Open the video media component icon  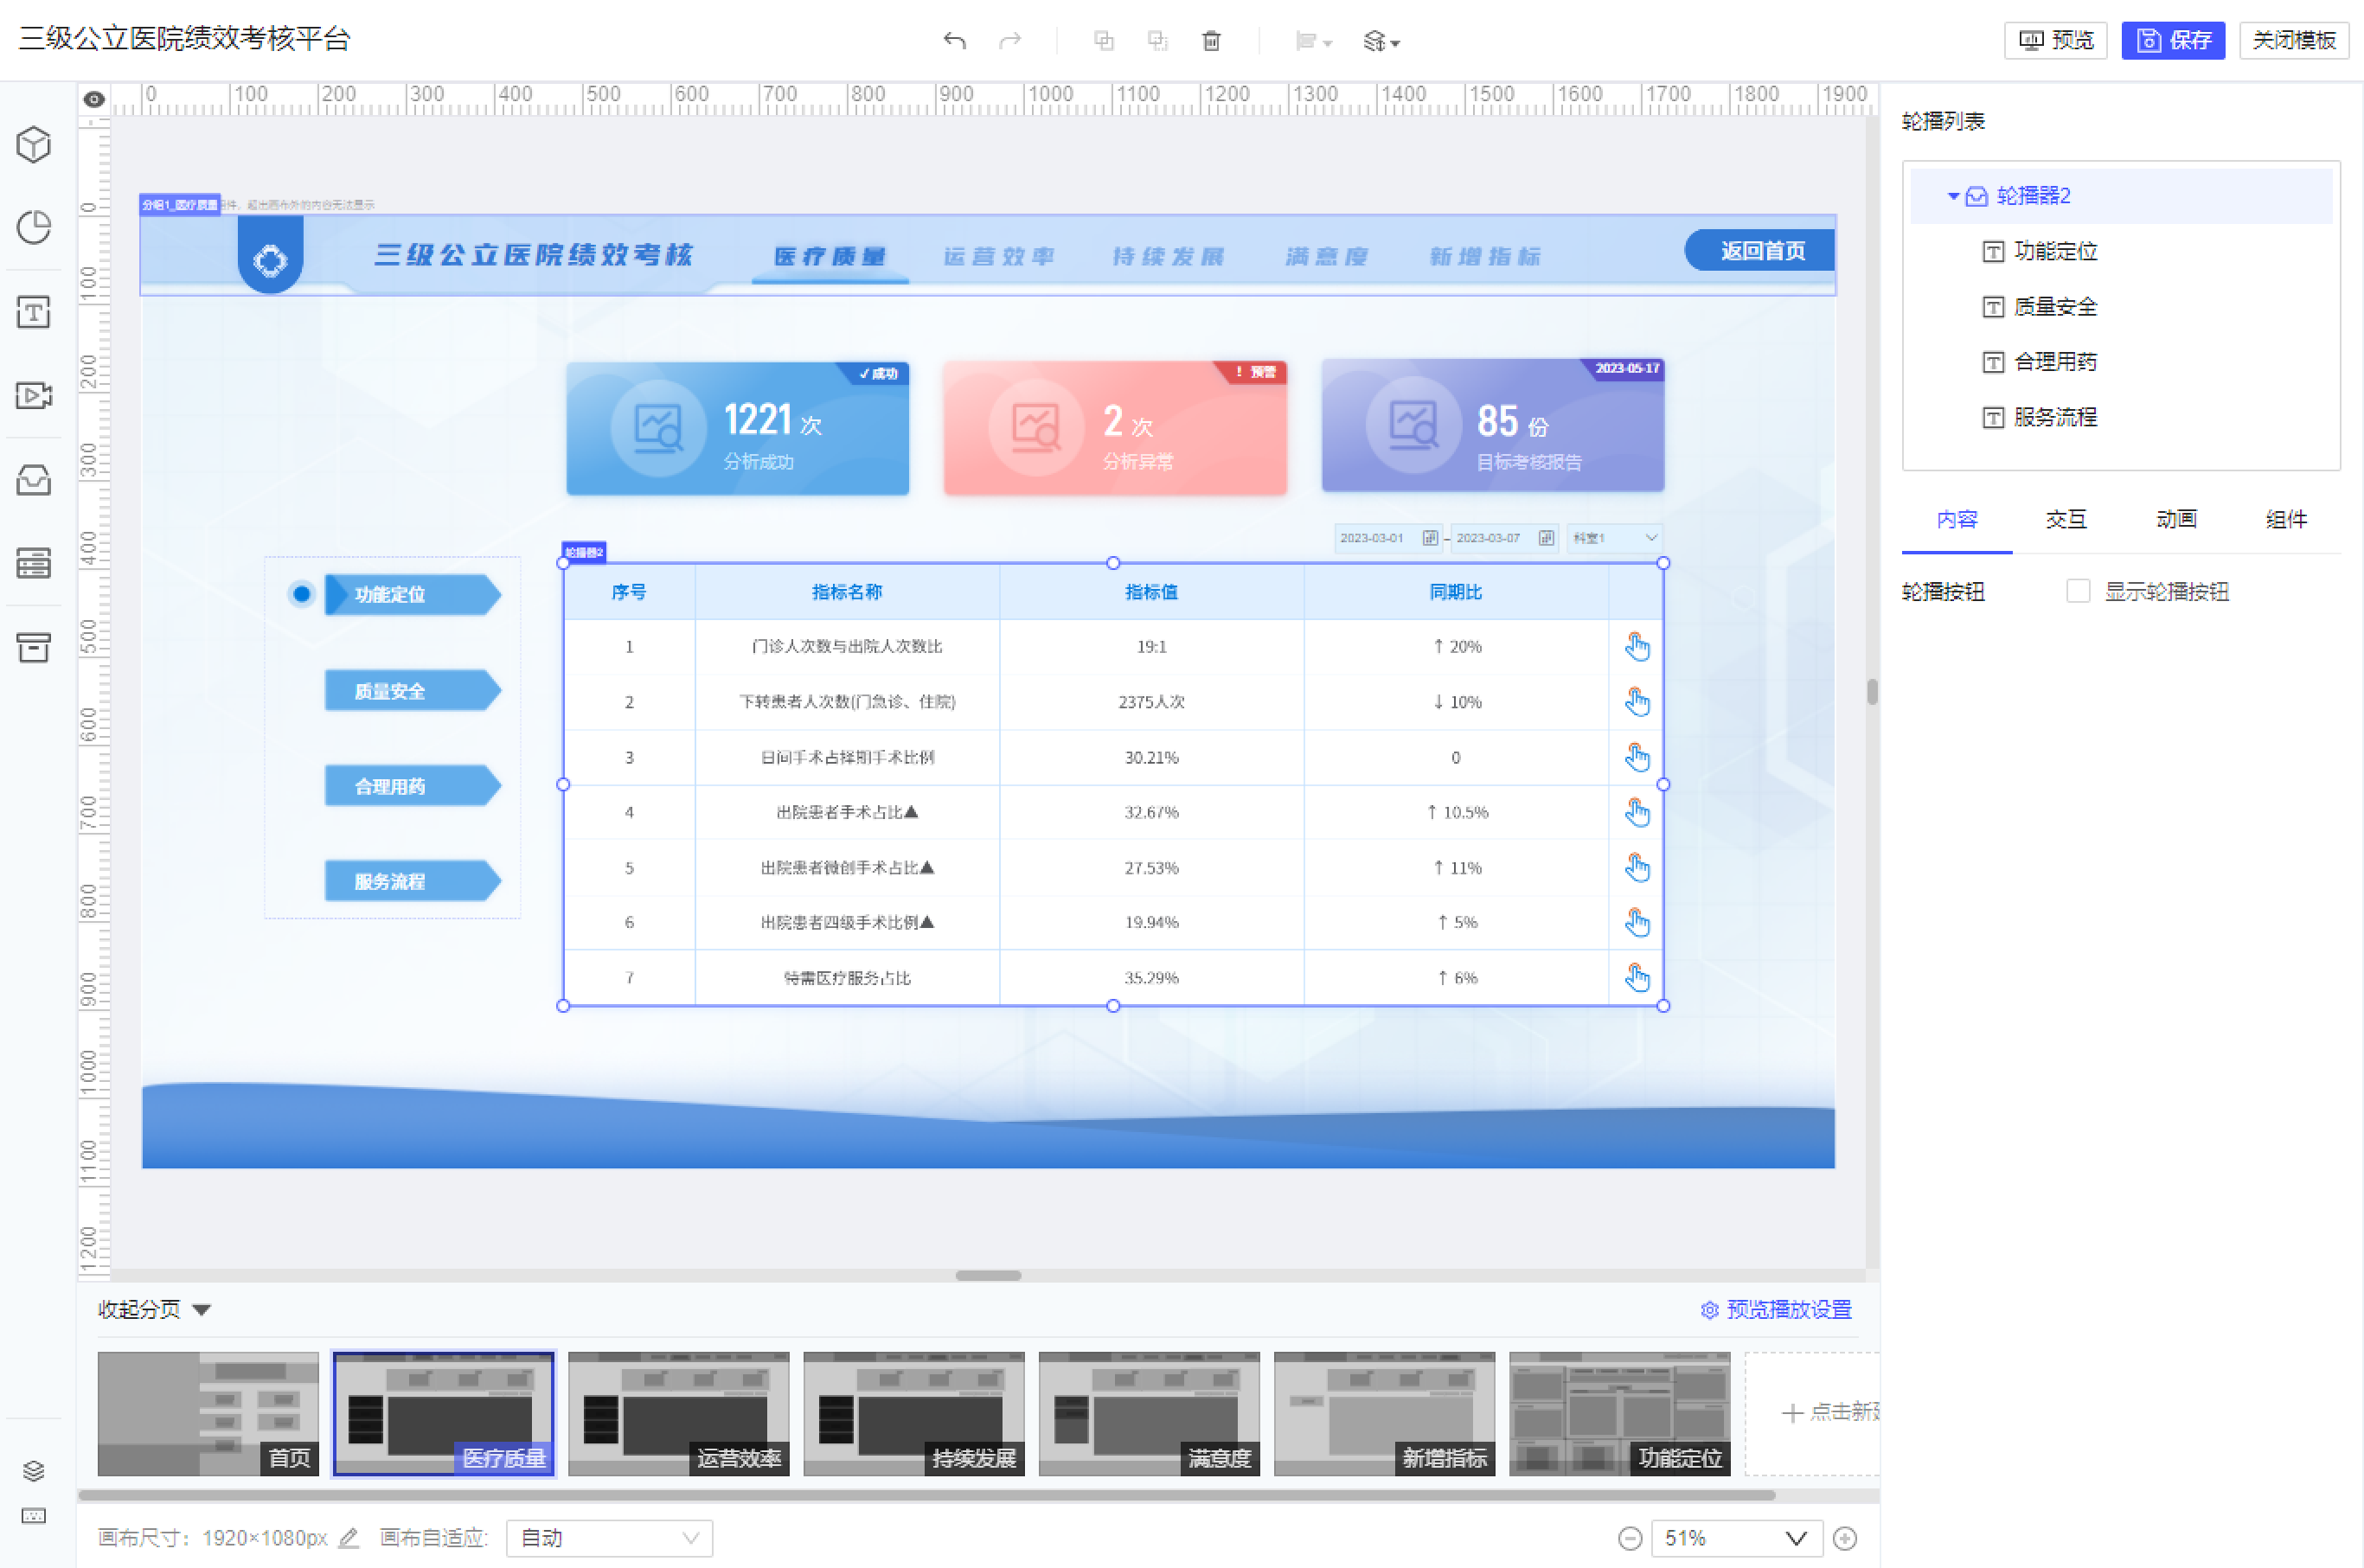point(34,396)
